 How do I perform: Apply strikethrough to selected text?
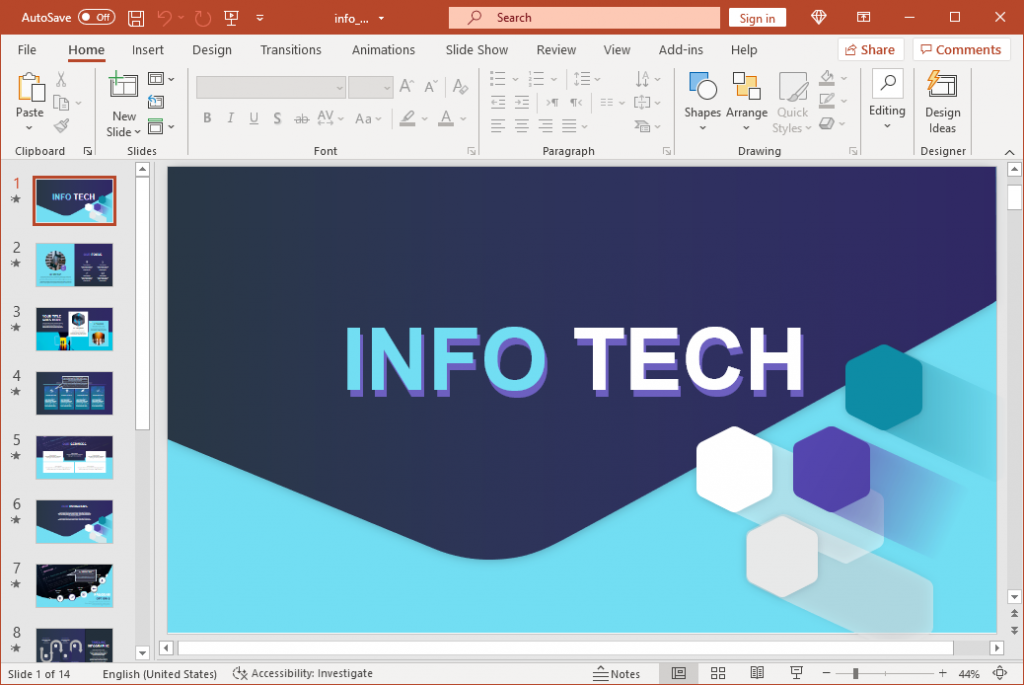coord(301,118)
